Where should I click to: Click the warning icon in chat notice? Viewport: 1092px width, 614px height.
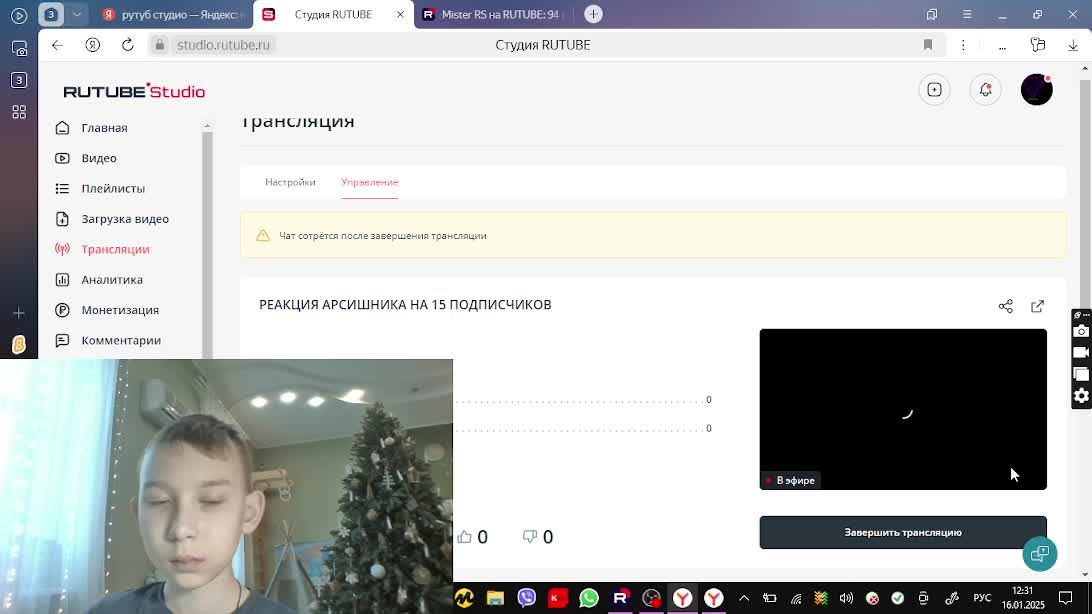click(x=263, y=236)
